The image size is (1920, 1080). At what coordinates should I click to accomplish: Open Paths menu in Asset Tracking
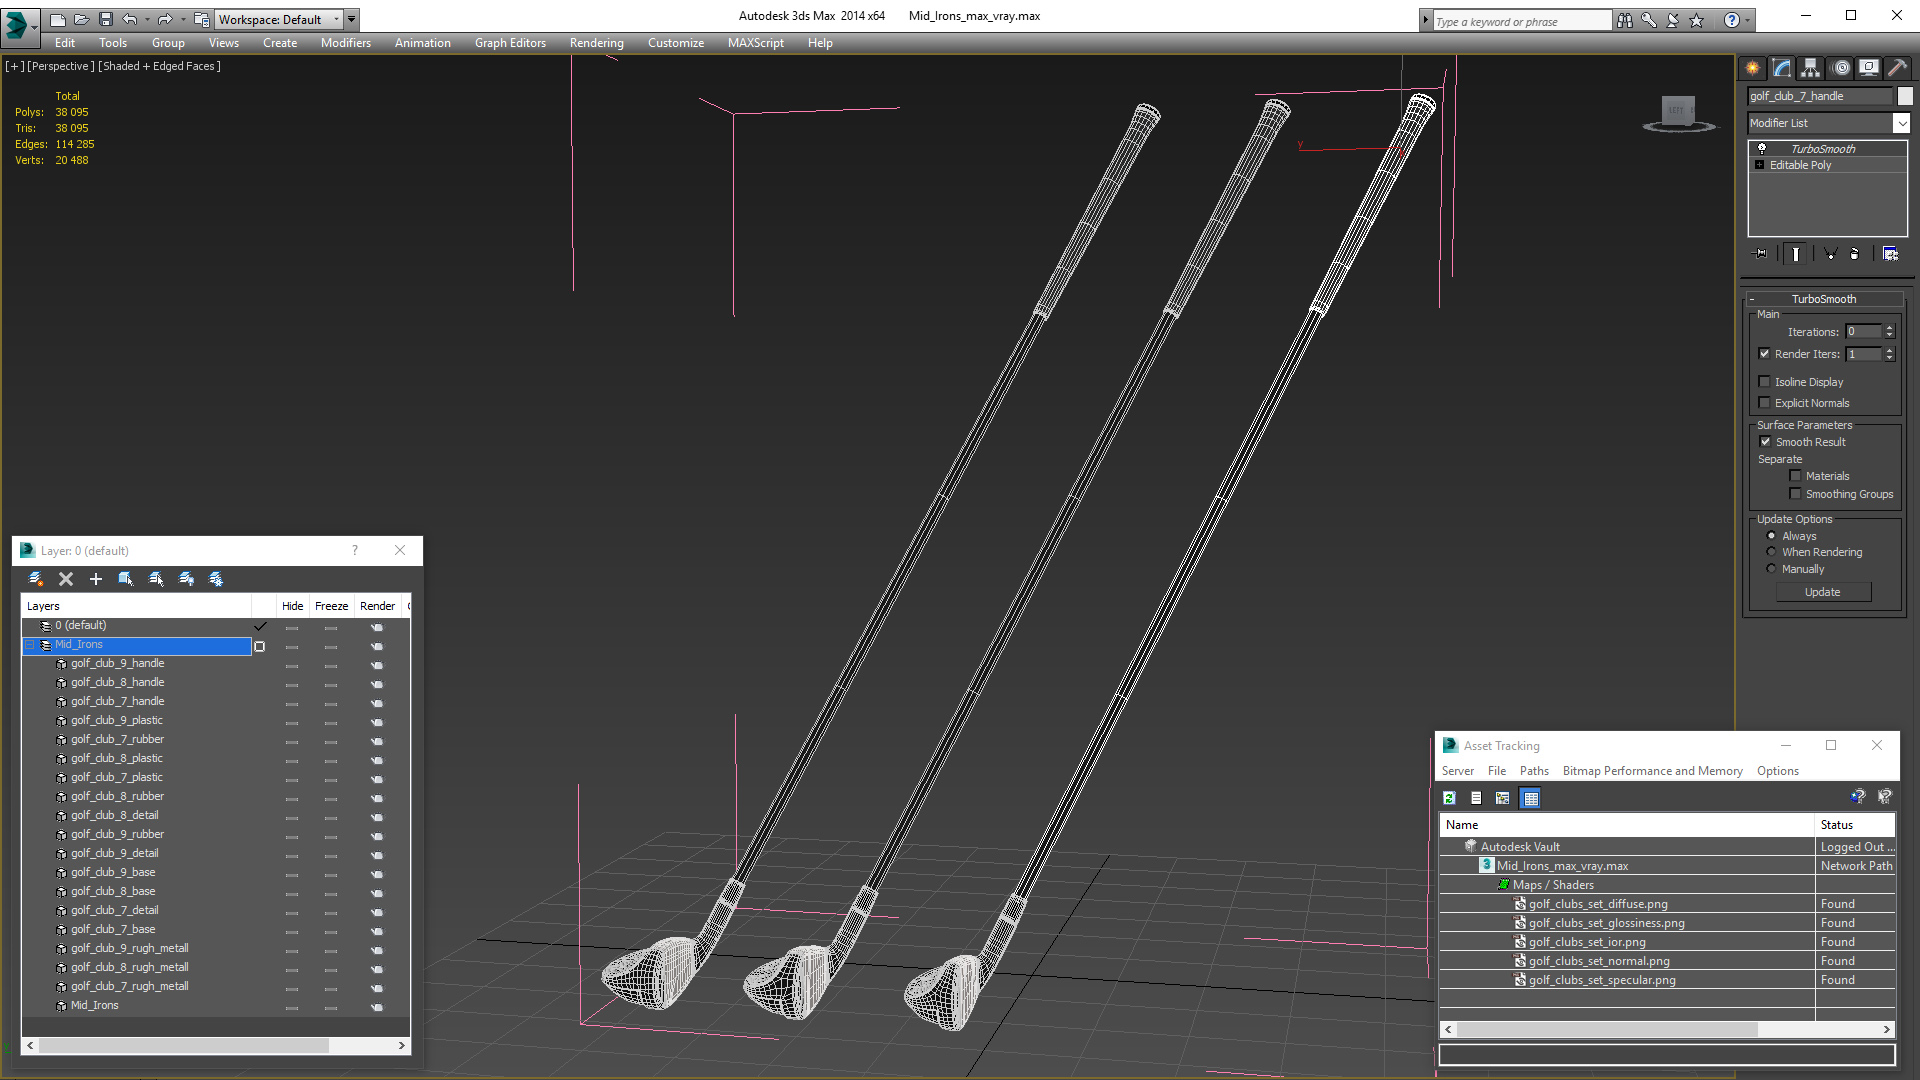[1533, 771]
